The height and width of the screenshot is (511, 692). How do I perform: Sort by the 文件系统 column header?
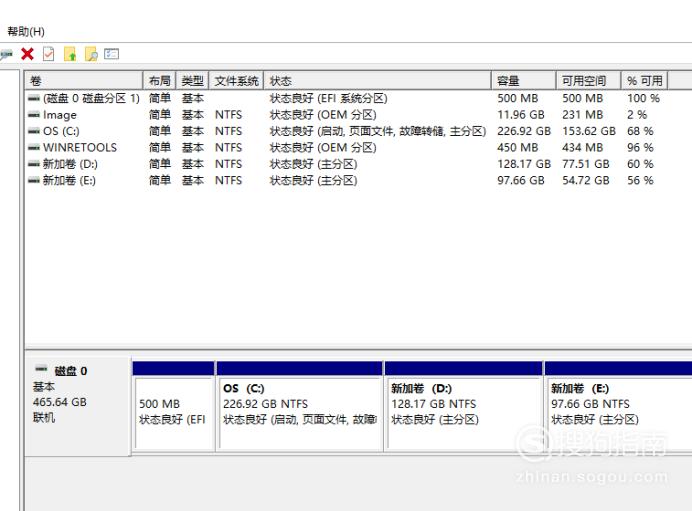point(237,81)
